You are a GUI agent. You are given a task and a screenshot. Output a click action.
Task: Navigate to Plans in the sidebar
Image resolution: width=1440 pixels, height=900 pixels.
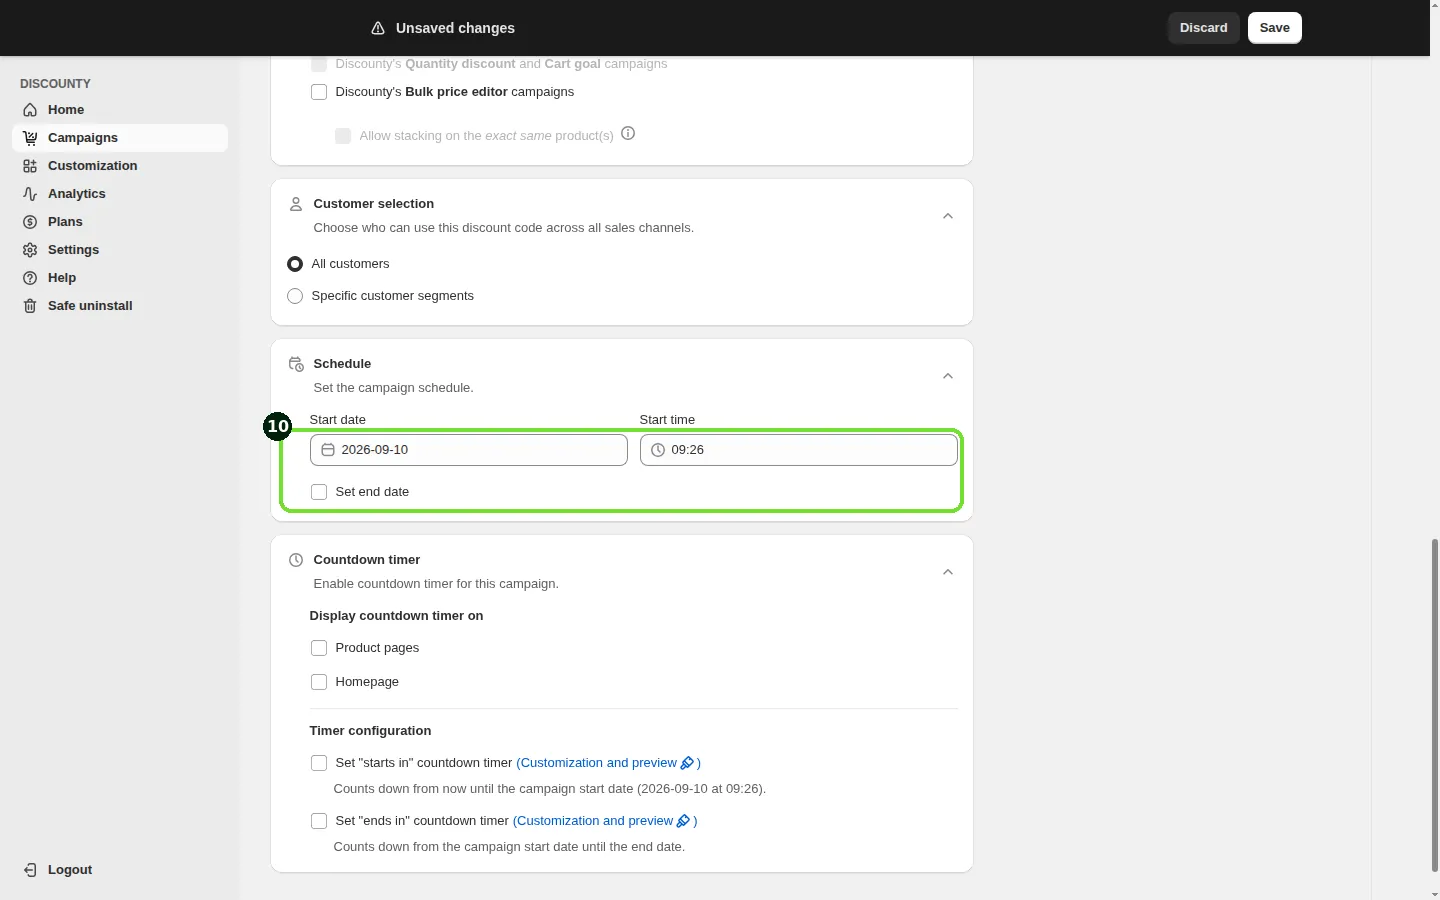click(x=120, y=222)
